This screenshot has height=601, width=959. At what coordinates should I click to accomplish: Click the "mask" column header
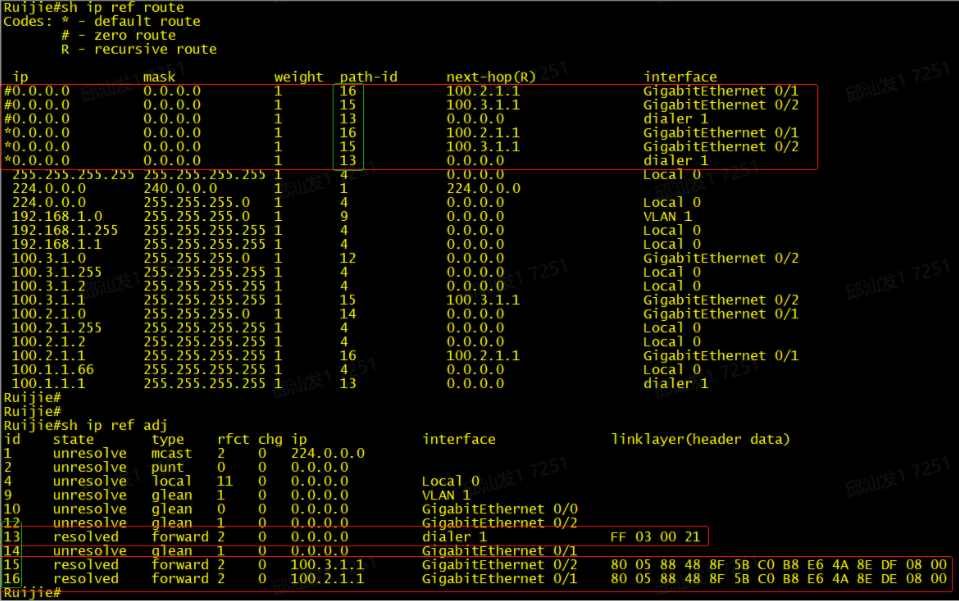pos(159,77)
